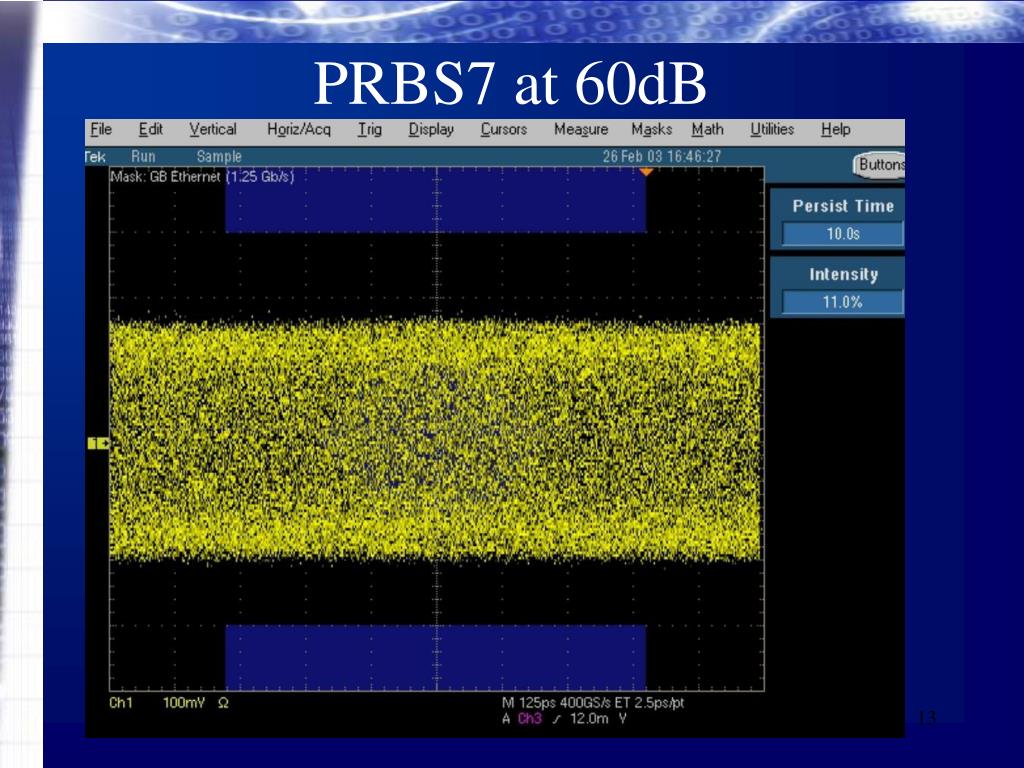Click the Persist Time 10.0s field
This screenshot has width=1024, height=768.
click(x=842, y=234)
